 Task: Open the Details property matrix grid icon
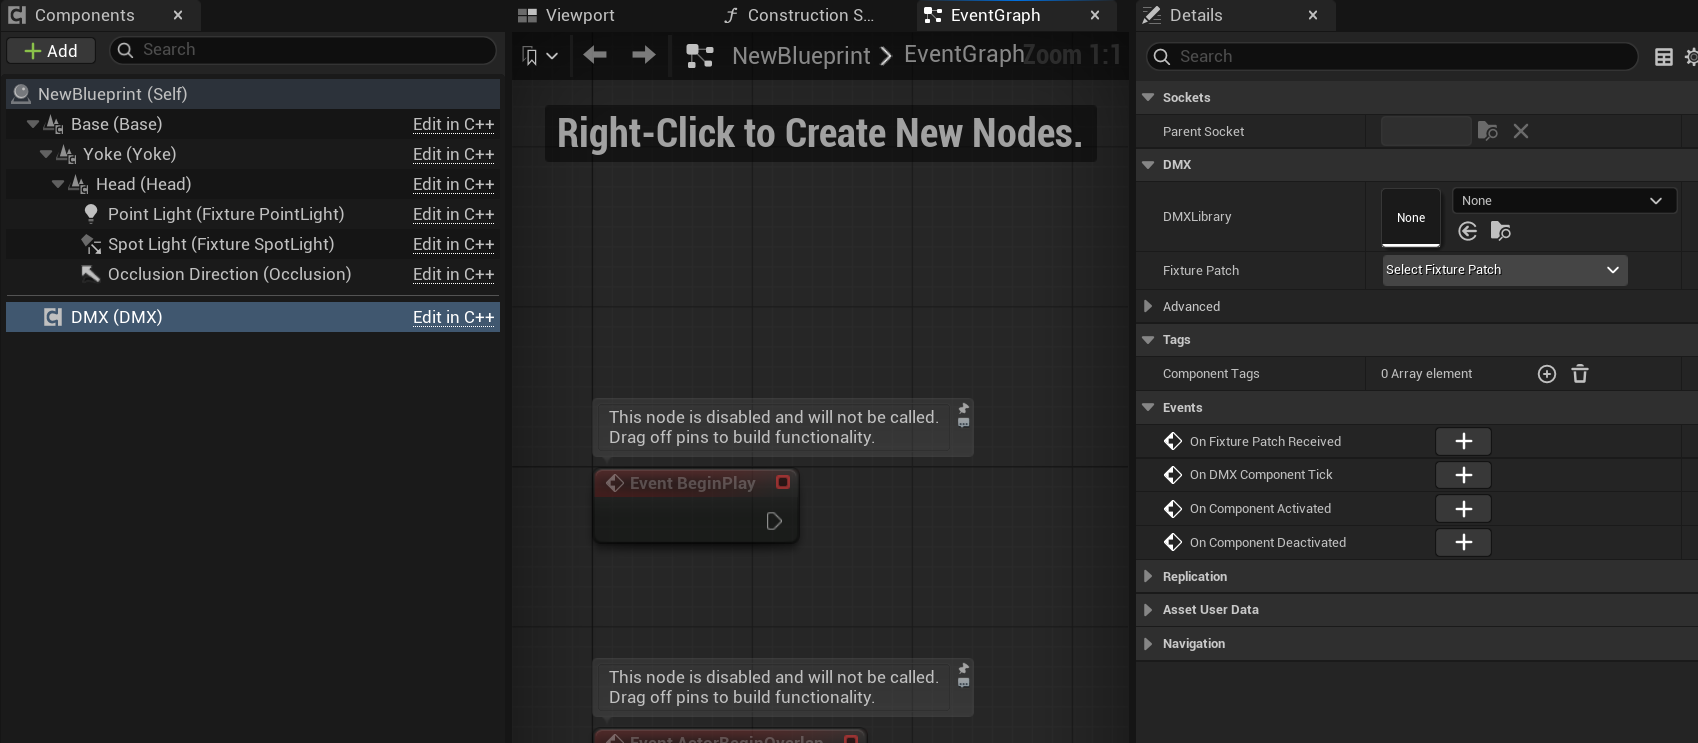1664,57
